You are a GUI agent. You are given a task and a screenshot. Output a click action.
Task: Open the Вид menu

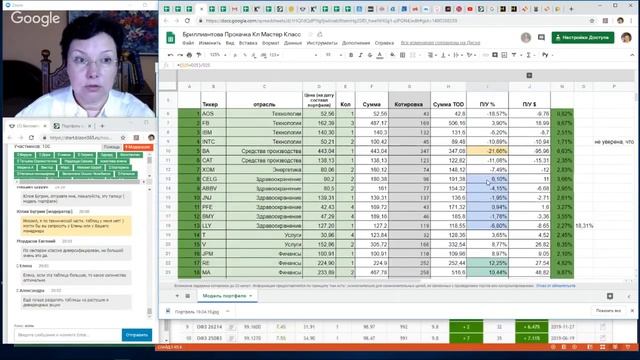230,43
